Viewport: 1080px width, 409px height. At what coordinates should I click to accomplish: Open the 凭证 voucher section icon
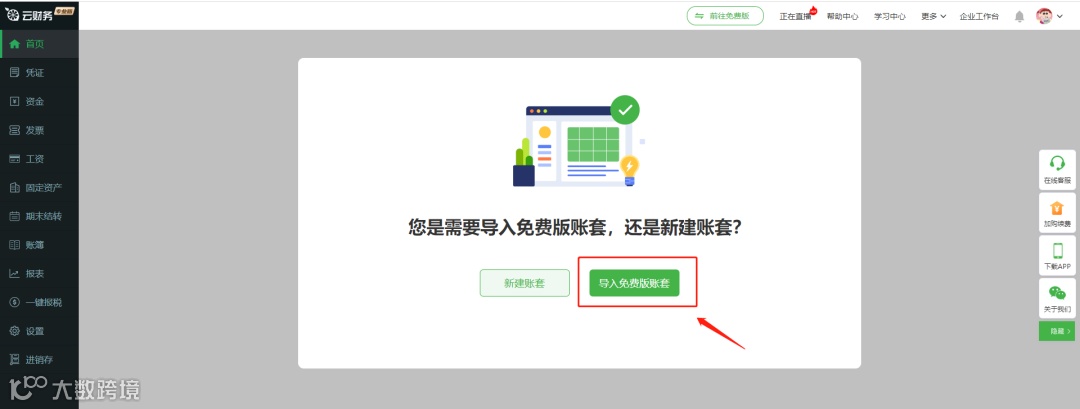click(14, 72)
